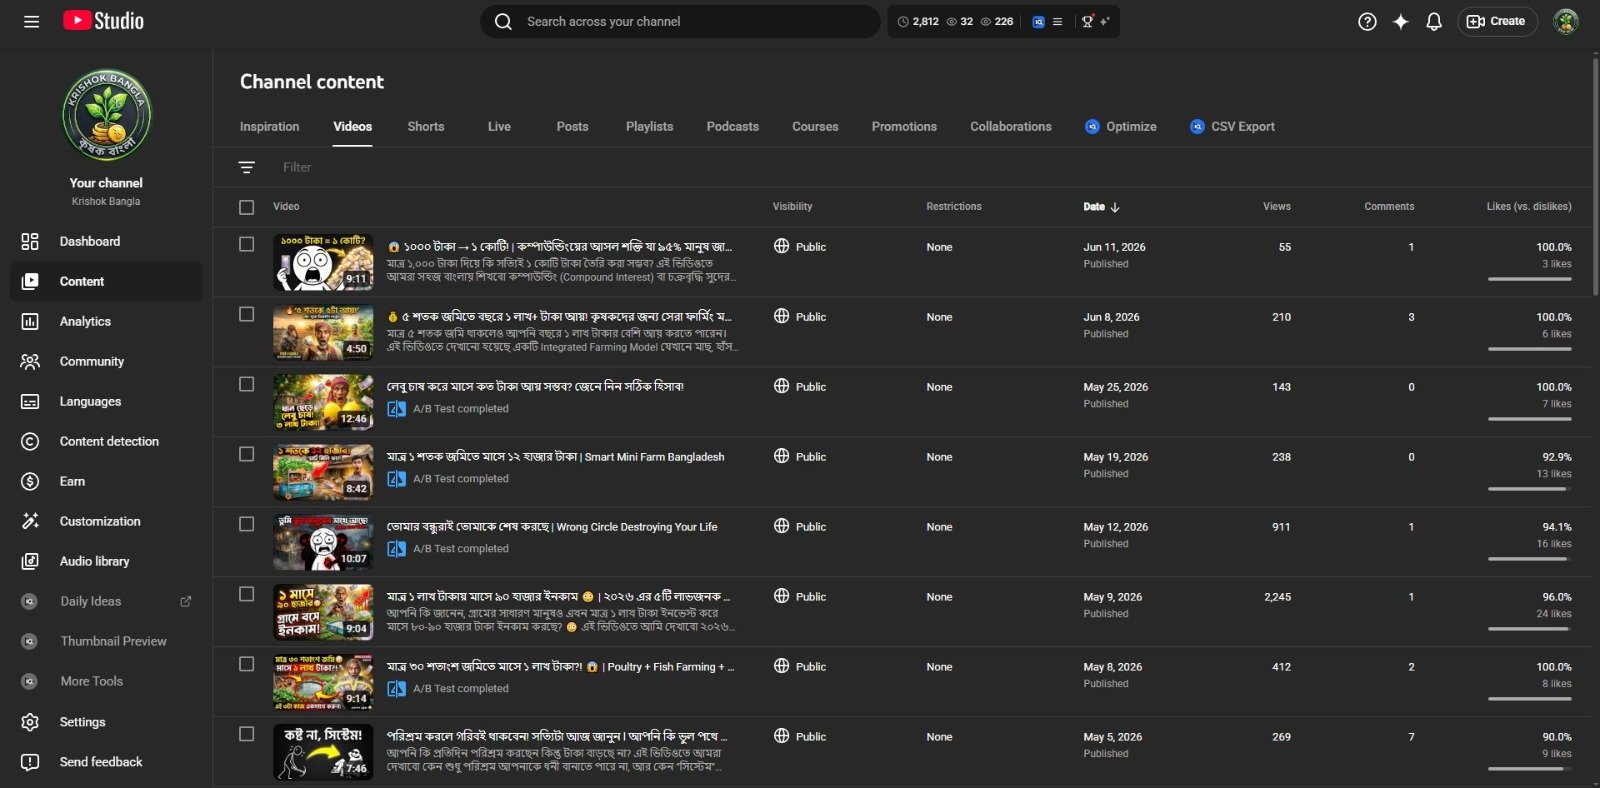Screen dimensions: 1600x788
Task: Go to Dashboard in sidebar
Action: (x=106, y=241)
